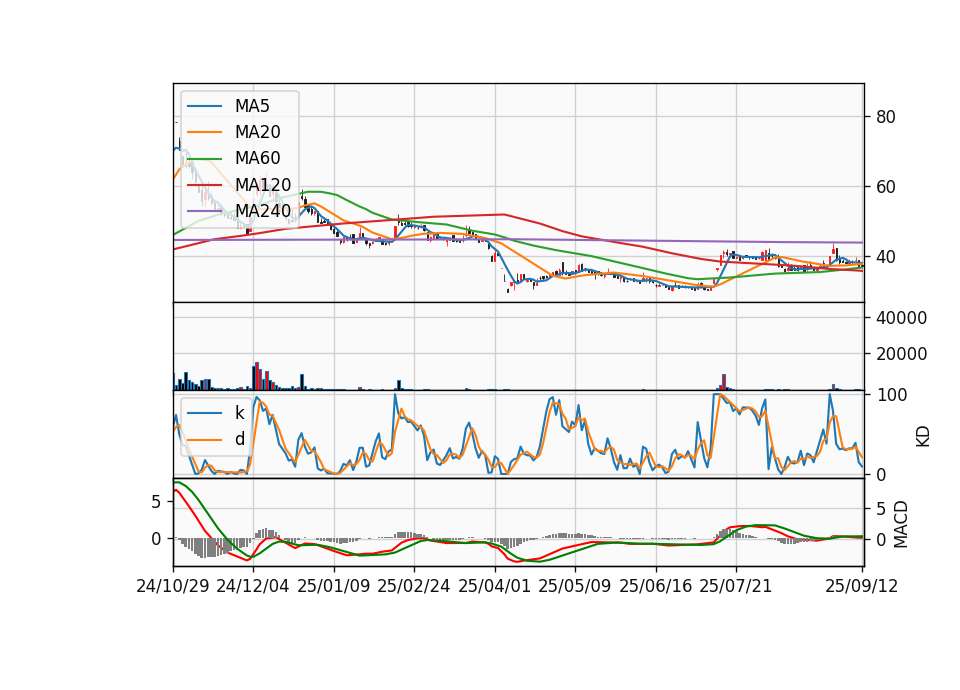The height and width of the screenshot is (690, 960).
Task: Click the 100 tick on the KD axis
Action: click(x=891, y=395)
